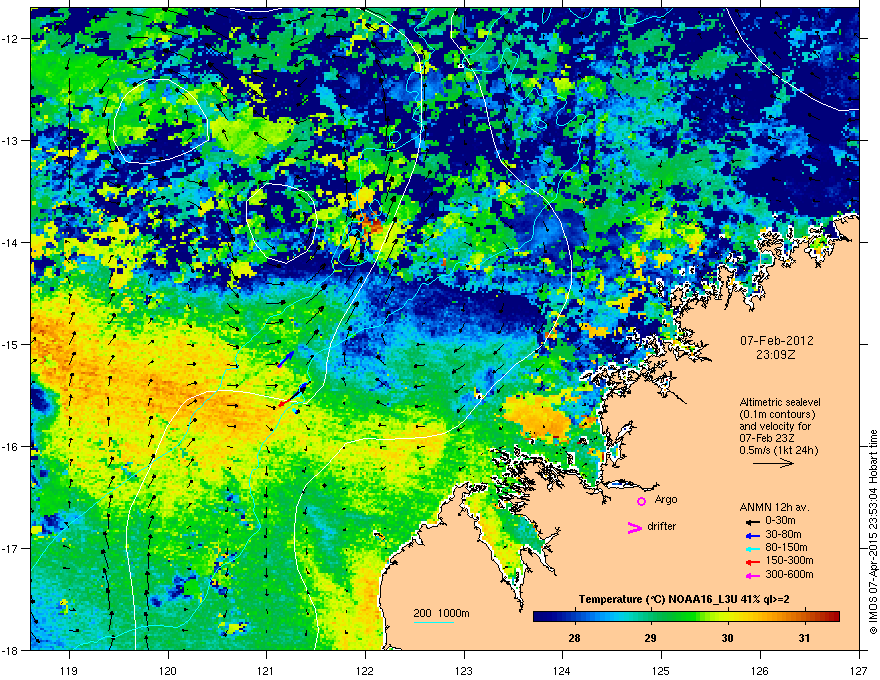Click the latitude axis label -18

[10, 650]
